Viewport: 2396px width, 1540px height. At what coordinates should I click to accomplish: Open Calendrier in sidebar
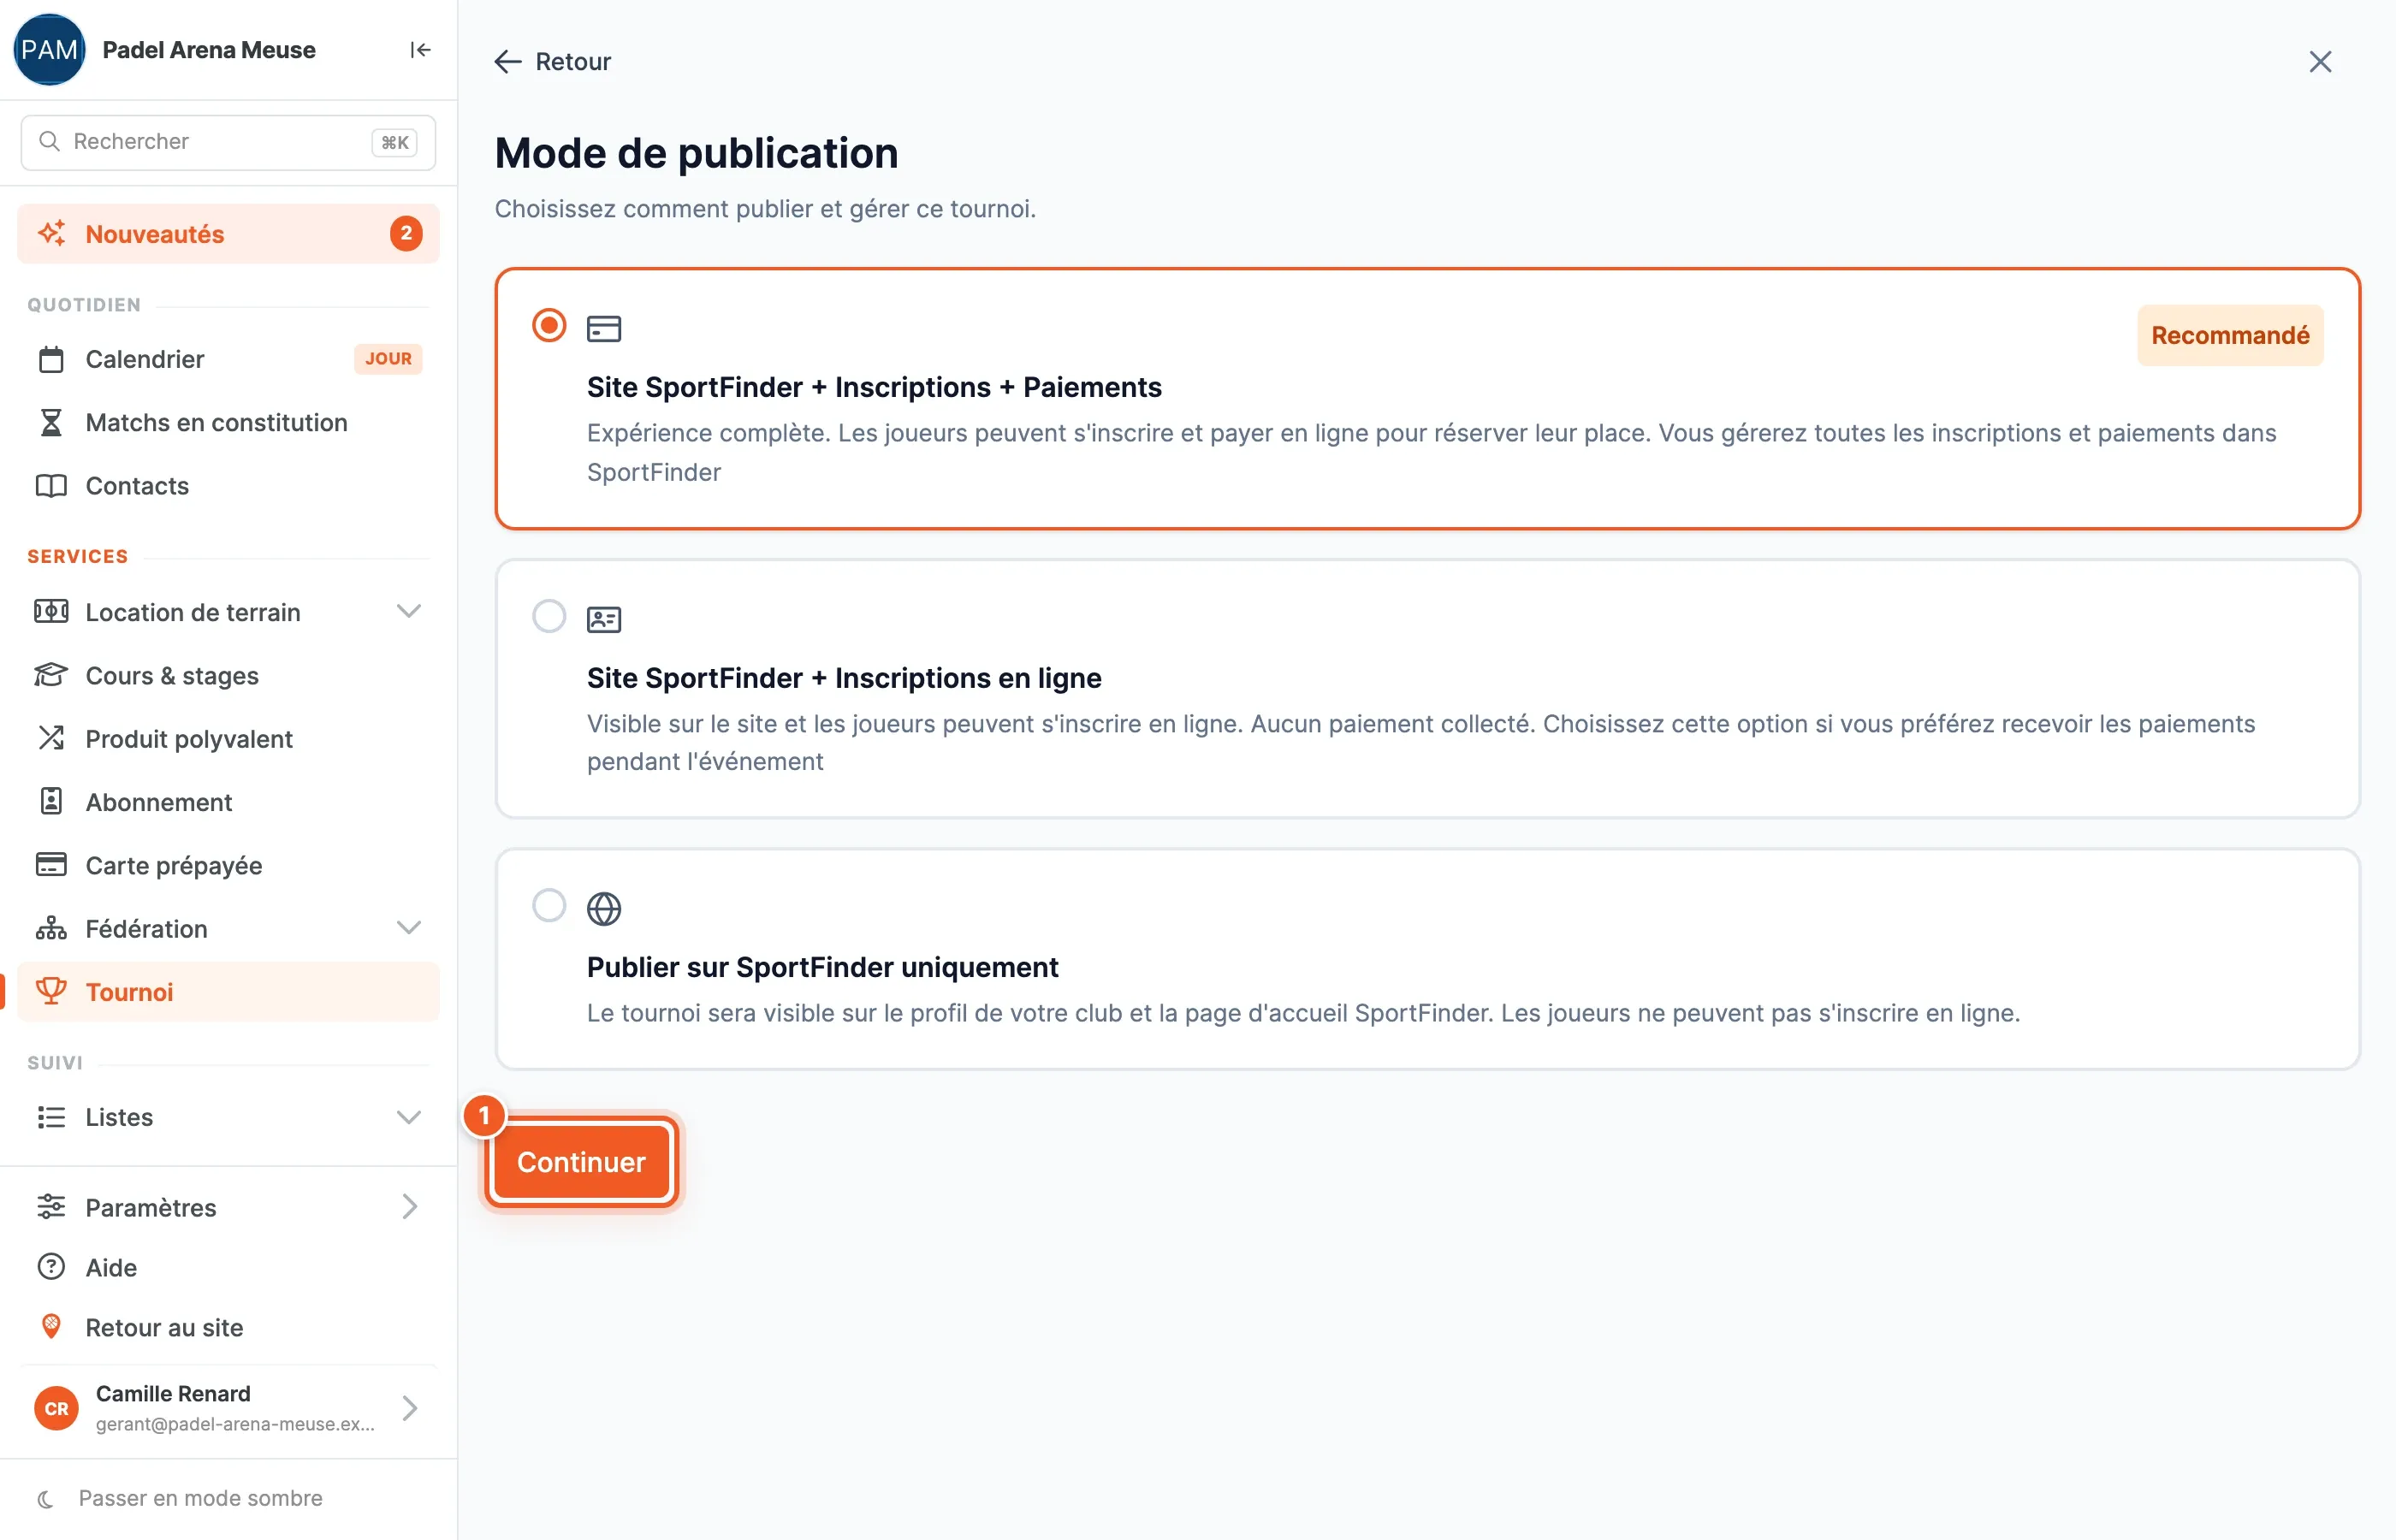pyautogui.click(x=228, y=359)
